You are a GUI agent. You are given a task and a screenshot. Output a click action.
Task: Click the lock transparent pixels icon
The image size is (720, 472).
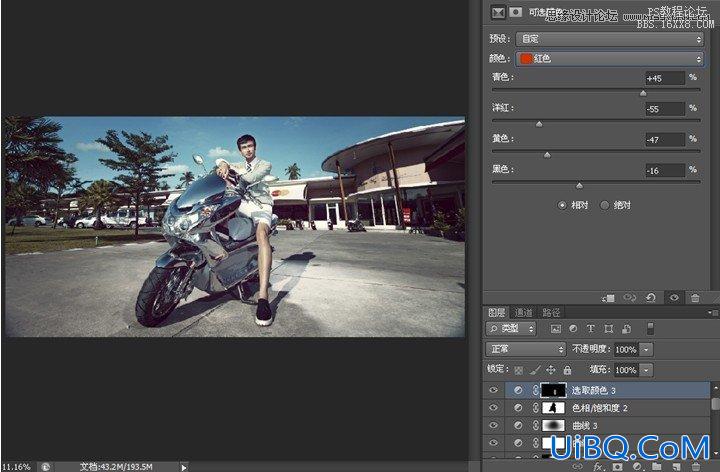tap(518, 370)
